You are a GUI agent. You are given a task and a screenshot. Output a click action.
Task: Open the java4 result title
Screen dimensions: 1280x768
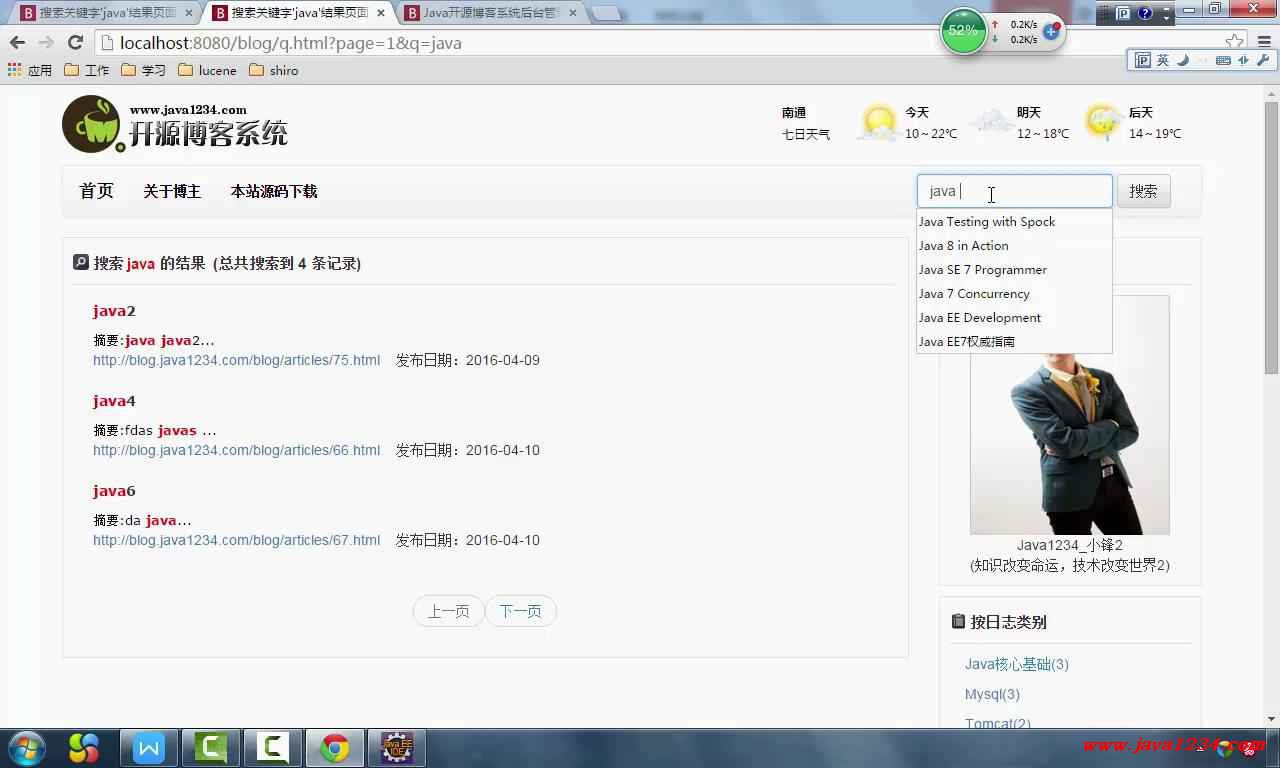pyautogui.click(x=114, y=401)
